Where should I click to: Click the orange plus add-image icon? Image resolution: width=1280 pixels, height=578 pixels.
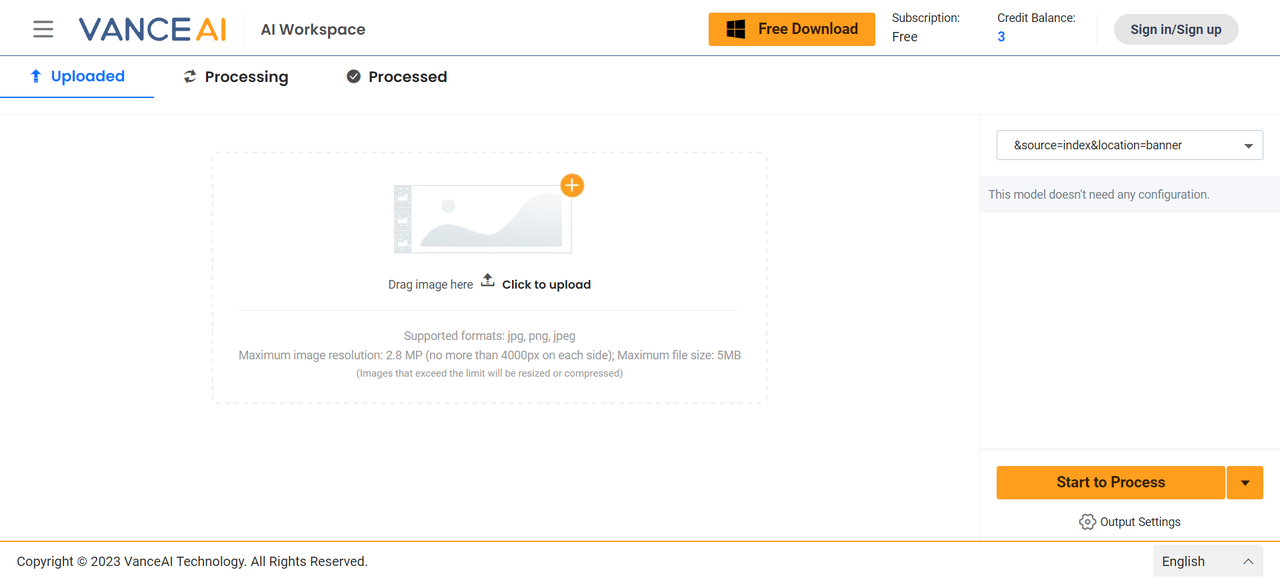572,185
